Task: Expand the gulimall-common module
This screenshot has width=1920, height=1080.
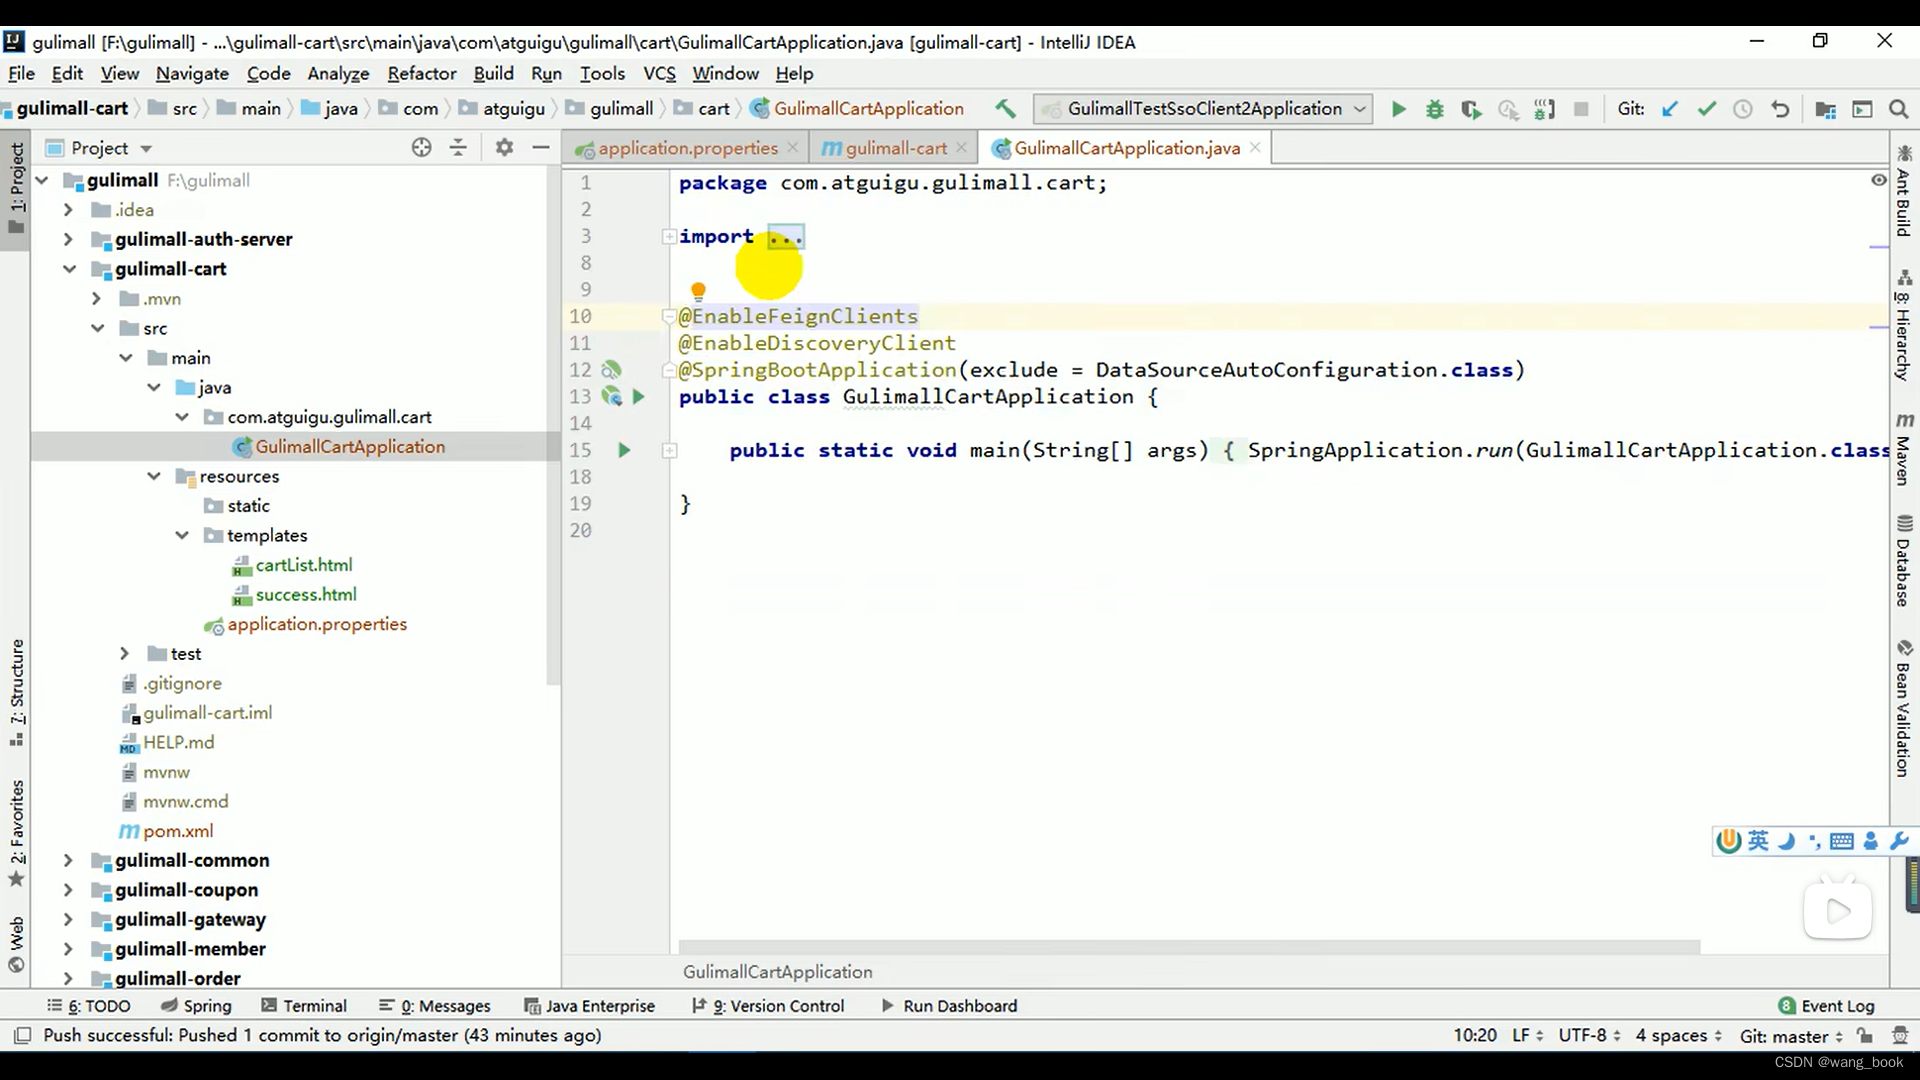Action: click(x=67, y=860)
